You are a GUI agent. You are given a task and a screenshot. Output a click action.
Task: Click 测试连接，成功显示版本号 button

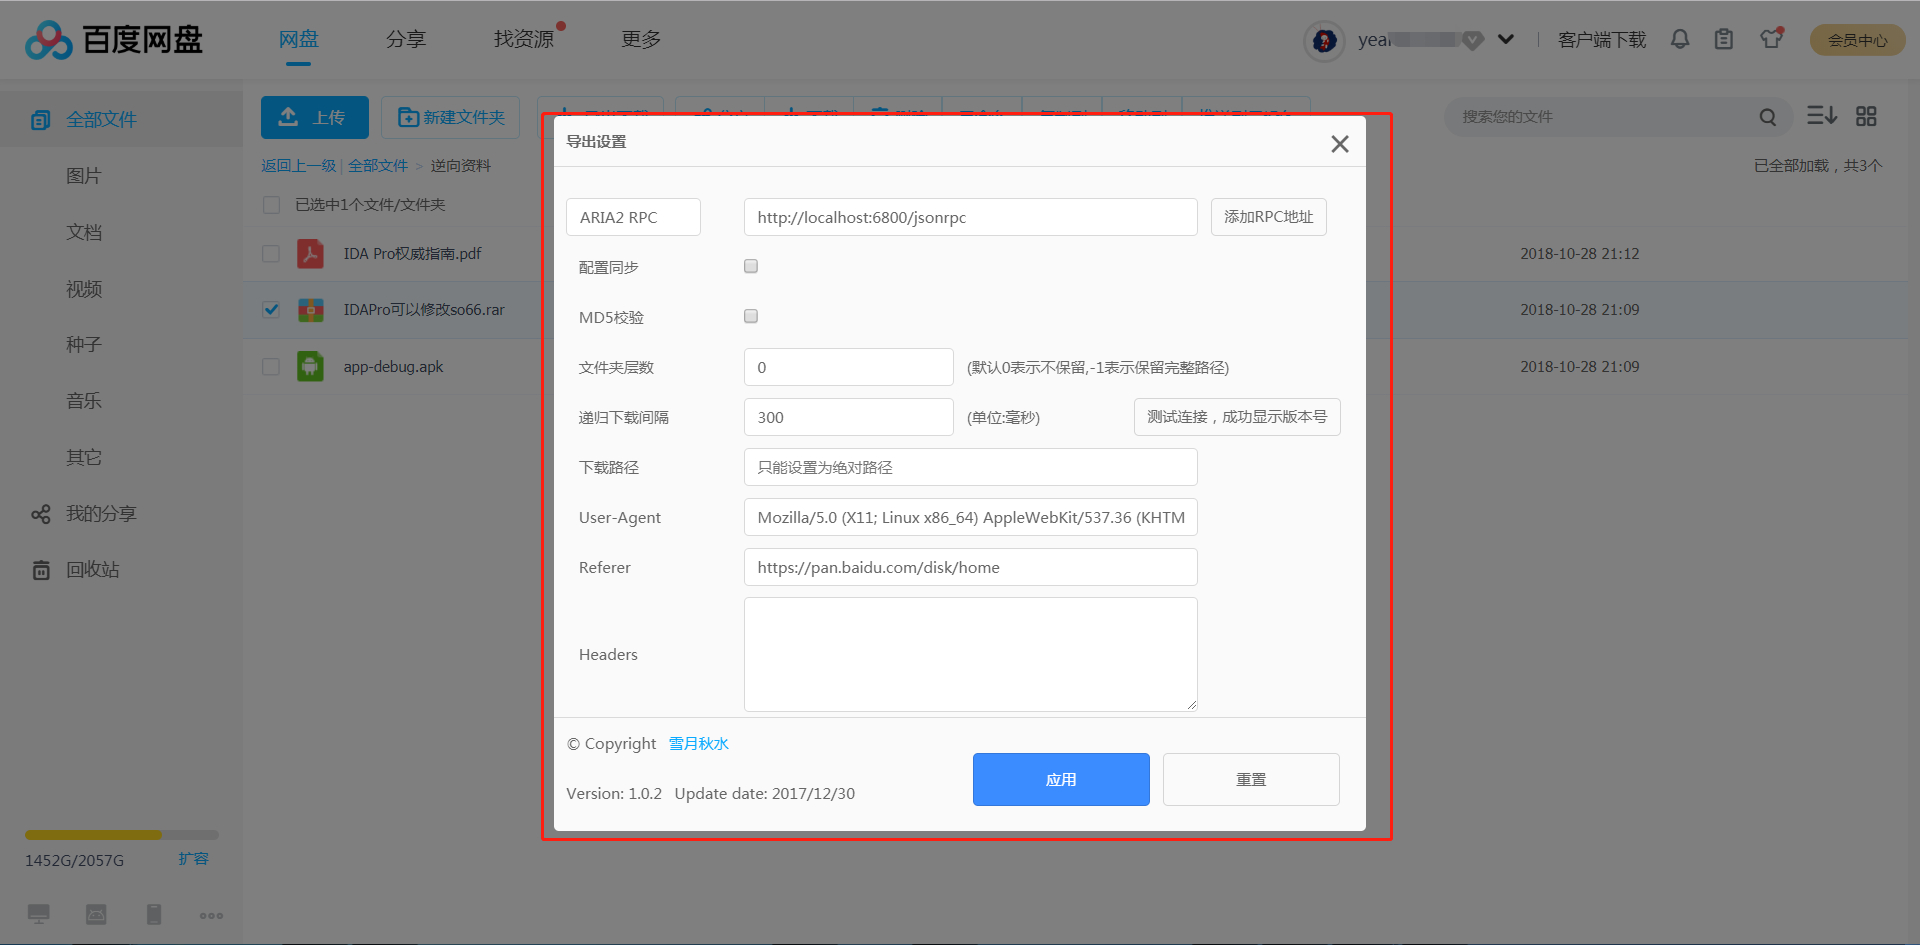[1237, 417]
